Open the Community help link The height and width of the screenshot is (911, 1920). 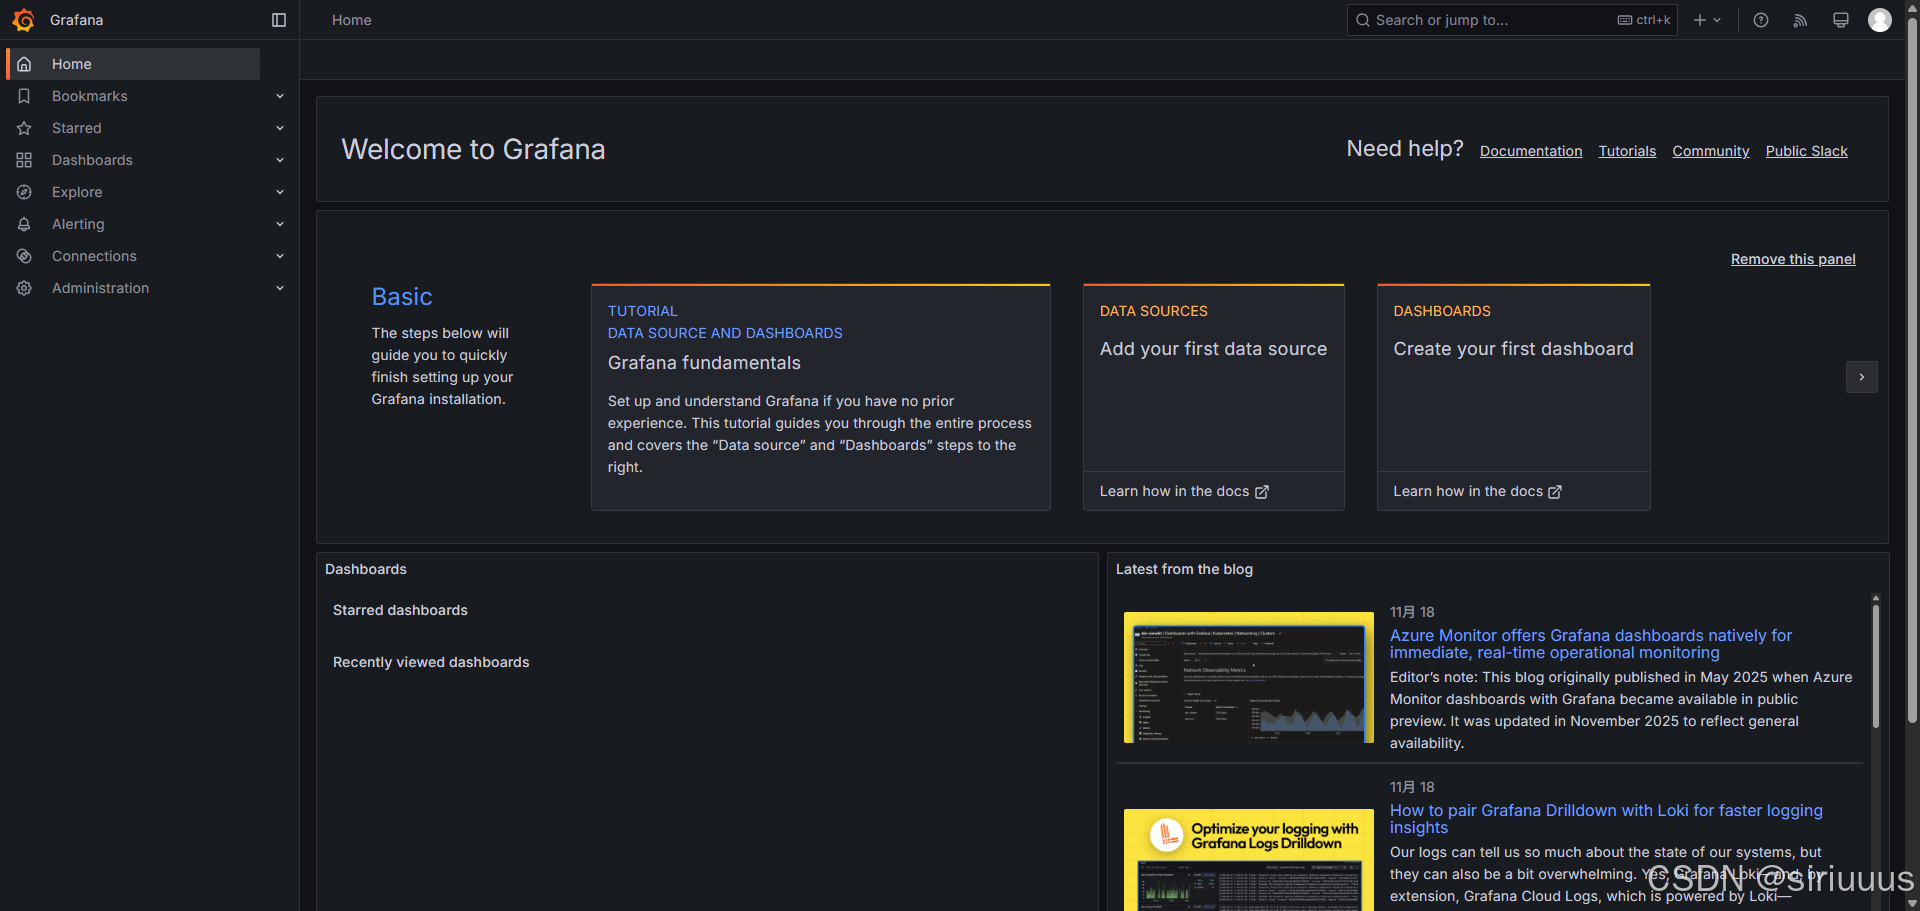(1711, 151)
